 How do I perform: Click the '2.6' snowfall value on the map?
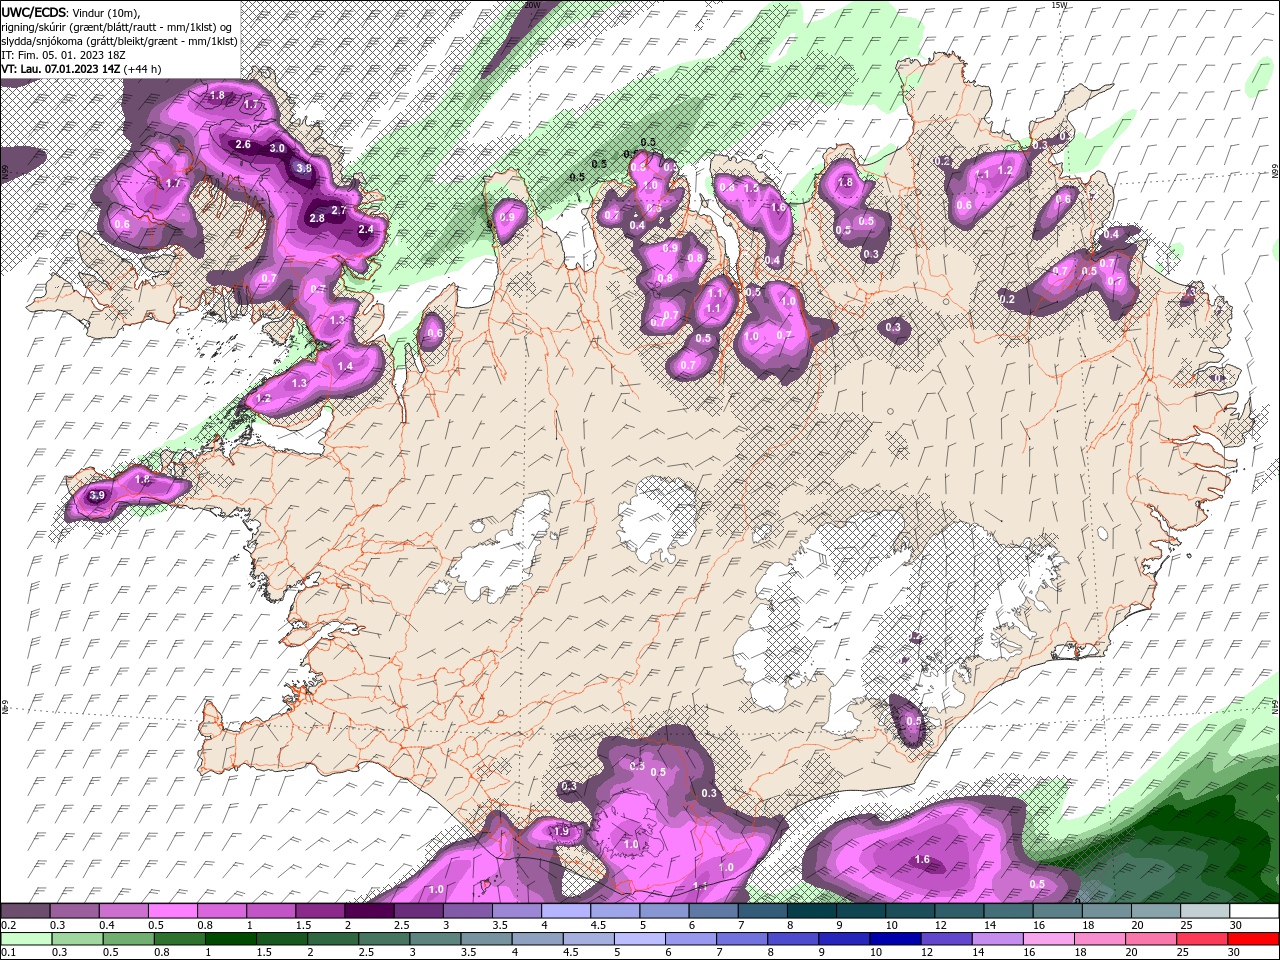243,144
